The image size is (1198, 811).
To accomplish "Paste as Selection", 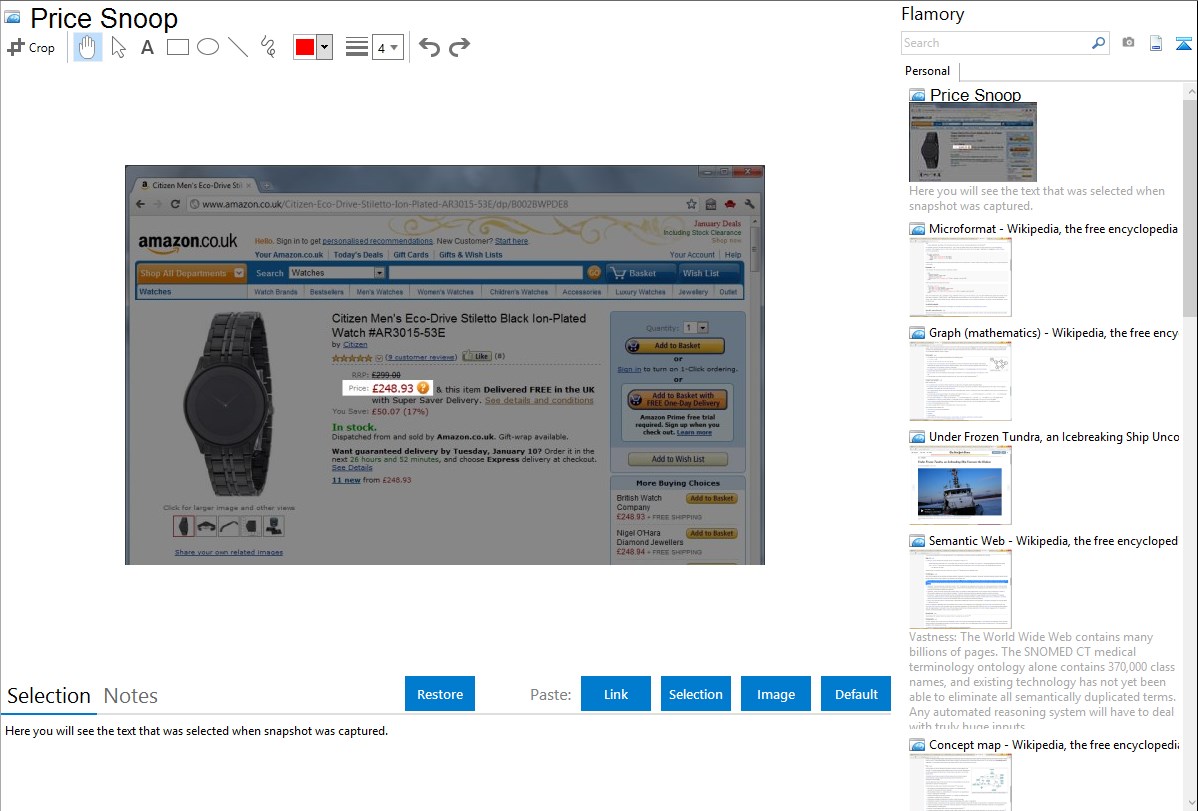I will pyautogui.click(x=695, y=694).
